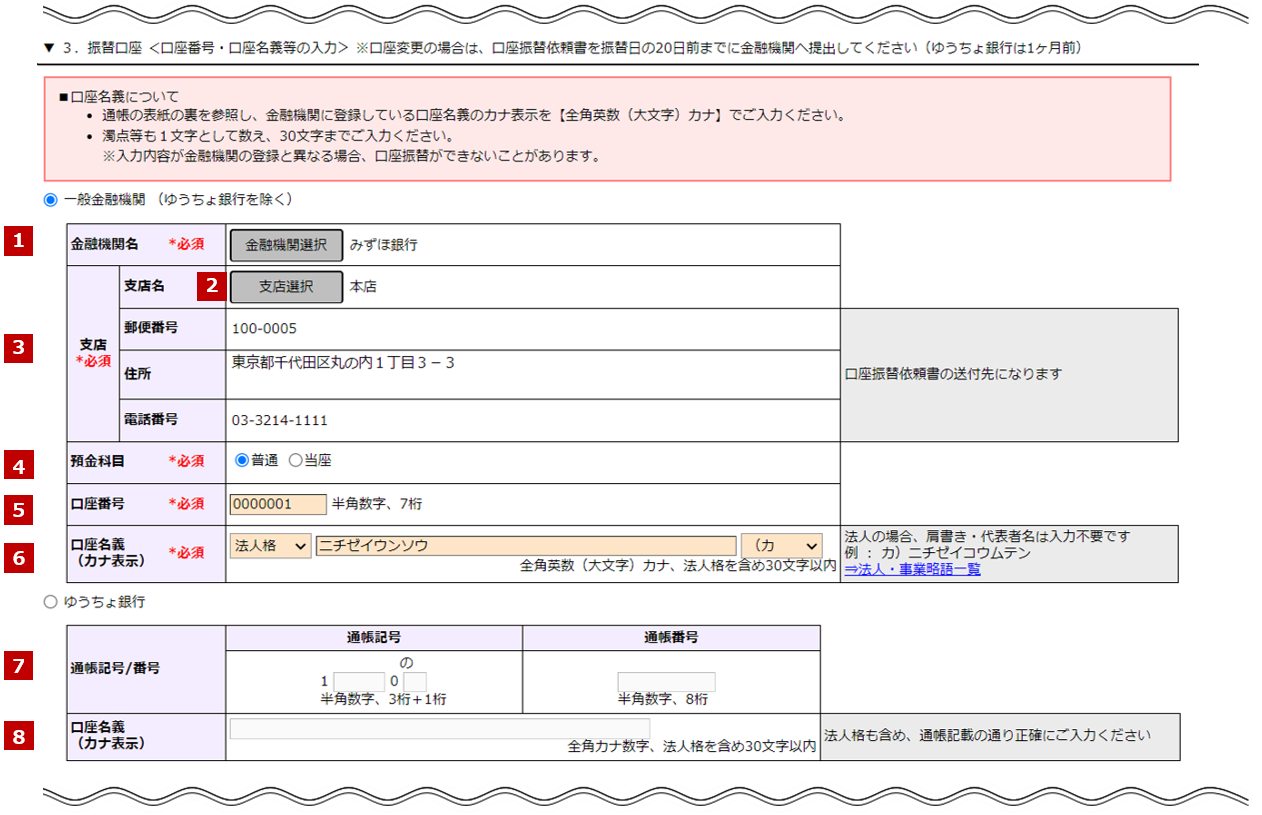Select the 一般金融機関 radio button
1262x815 pixels.
(51, 200)
